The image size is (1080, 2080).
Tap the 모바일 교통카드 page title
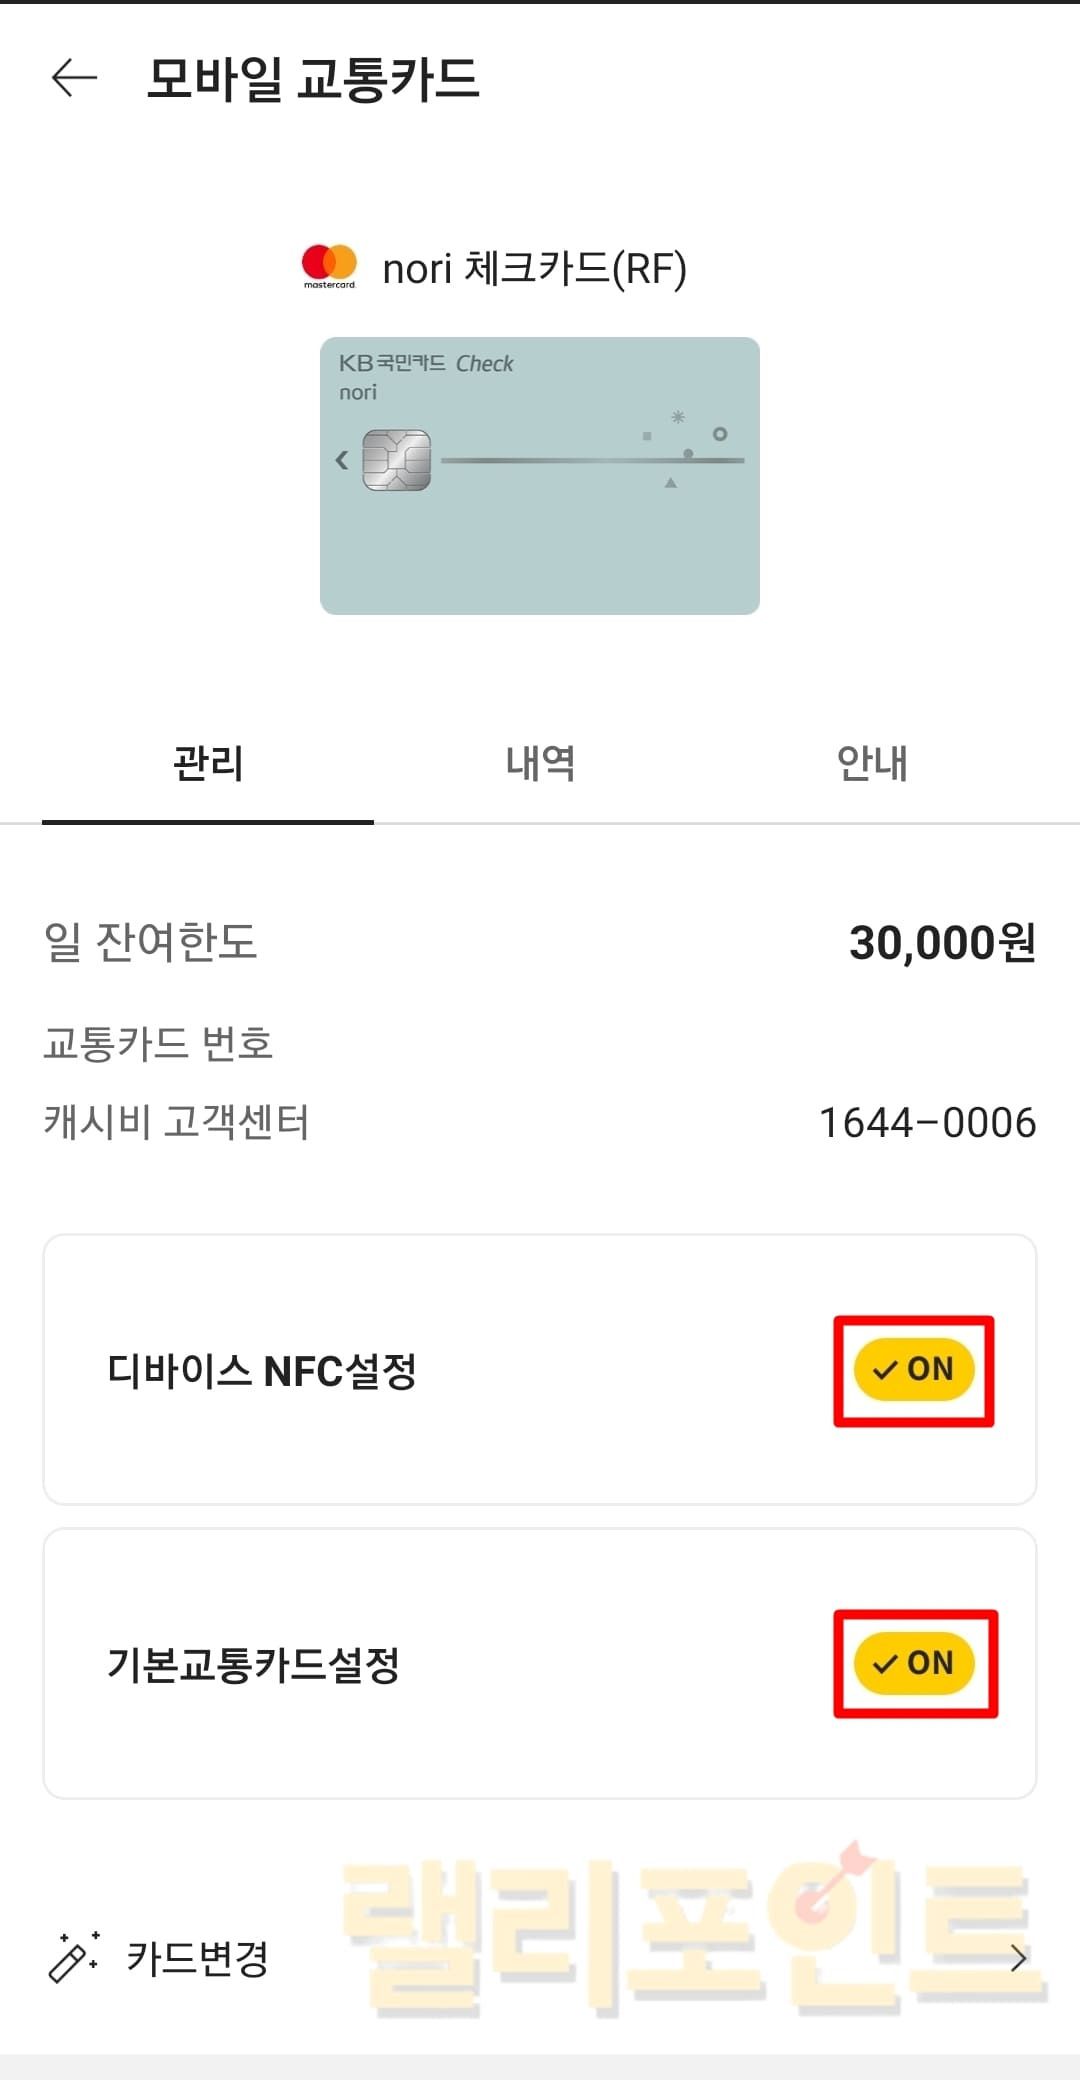pyautogui.click(x=313, y=79)
